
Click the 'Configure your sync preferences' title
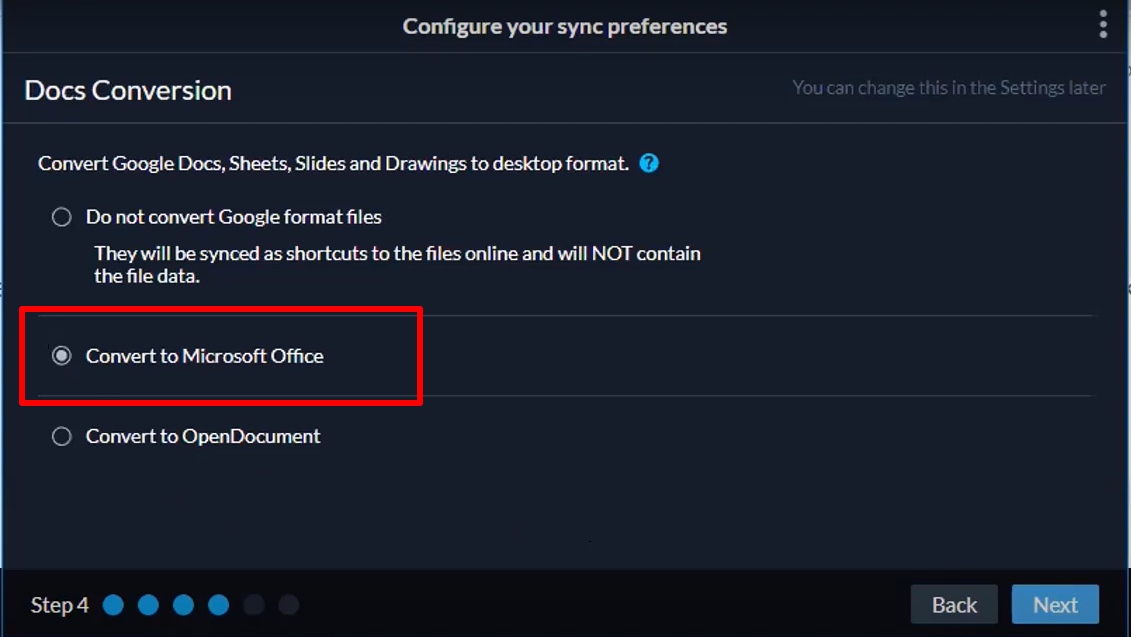pyautogui.click(x=565, y=26)
